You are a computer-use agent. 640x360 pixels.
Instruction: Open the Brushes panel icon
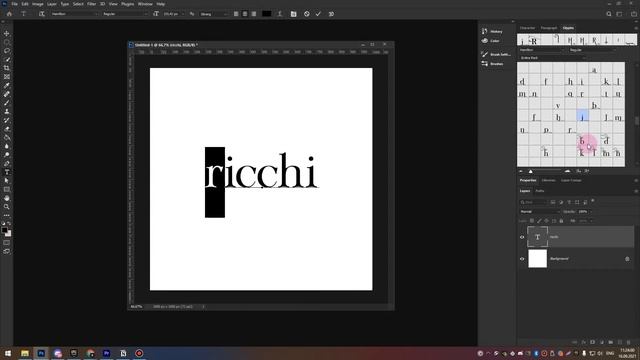[484, 64]
